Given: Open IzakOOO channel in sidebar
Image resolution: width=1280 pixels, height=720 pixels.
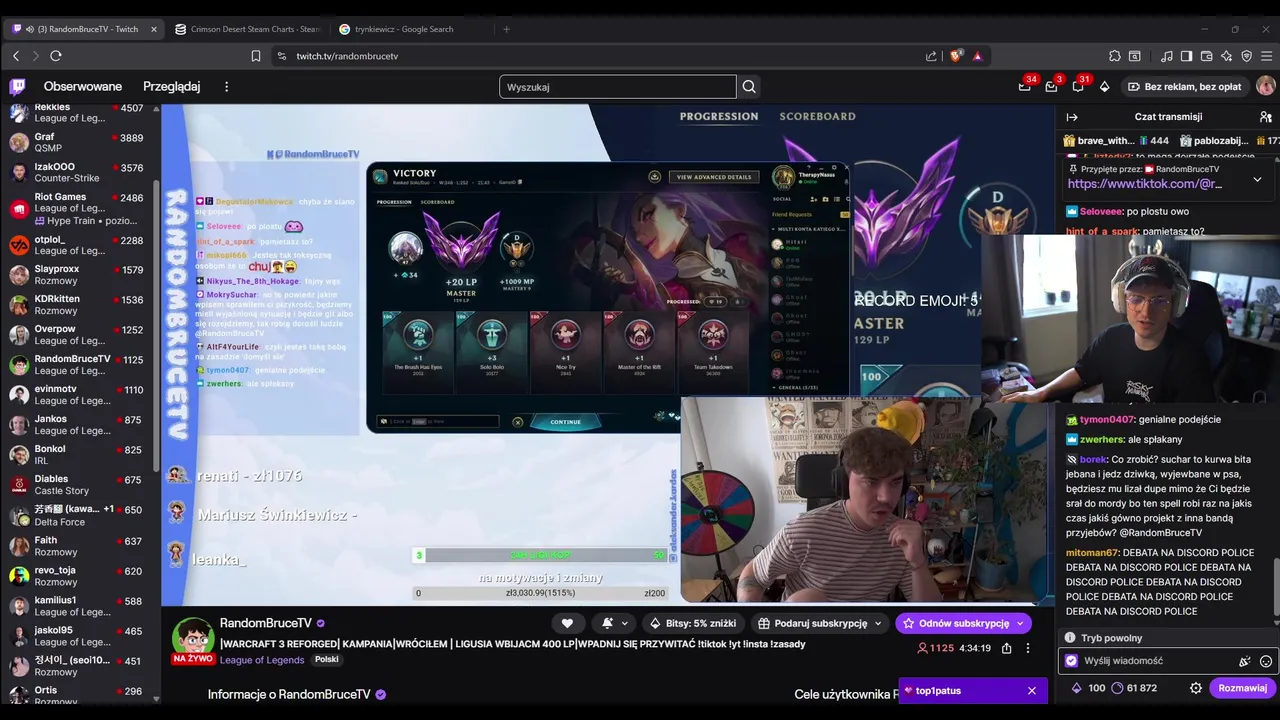Looking at the screenshot, I should click(80, 172).
